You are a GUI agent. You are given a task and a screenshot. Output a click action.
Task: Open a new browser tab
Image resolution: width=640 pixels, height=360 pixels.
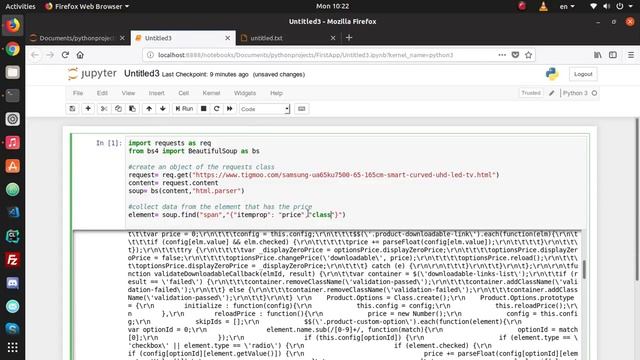(349, 38)
